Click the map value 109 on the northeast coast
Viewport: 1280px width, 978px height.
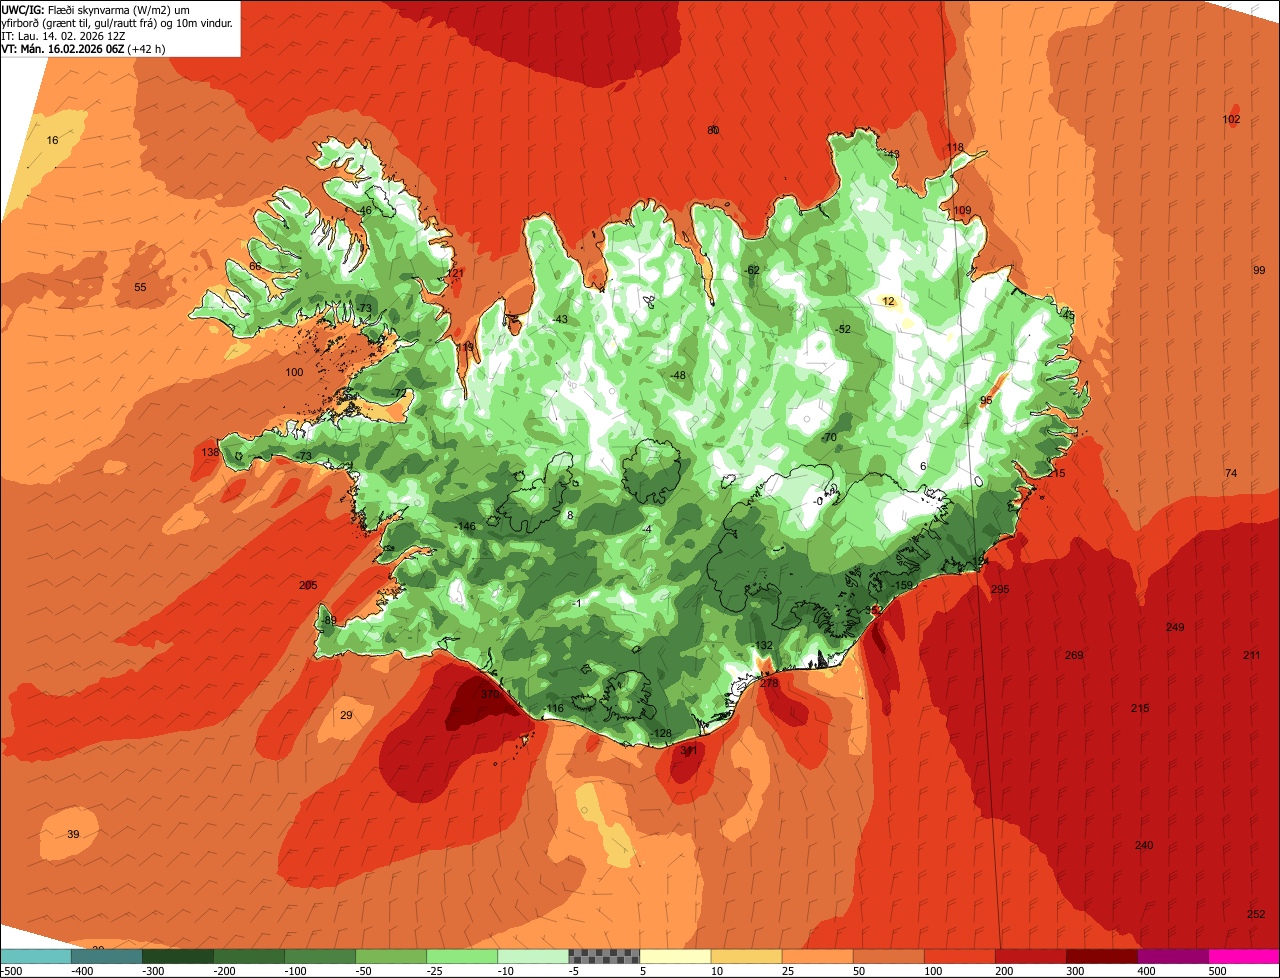[962, 210]
